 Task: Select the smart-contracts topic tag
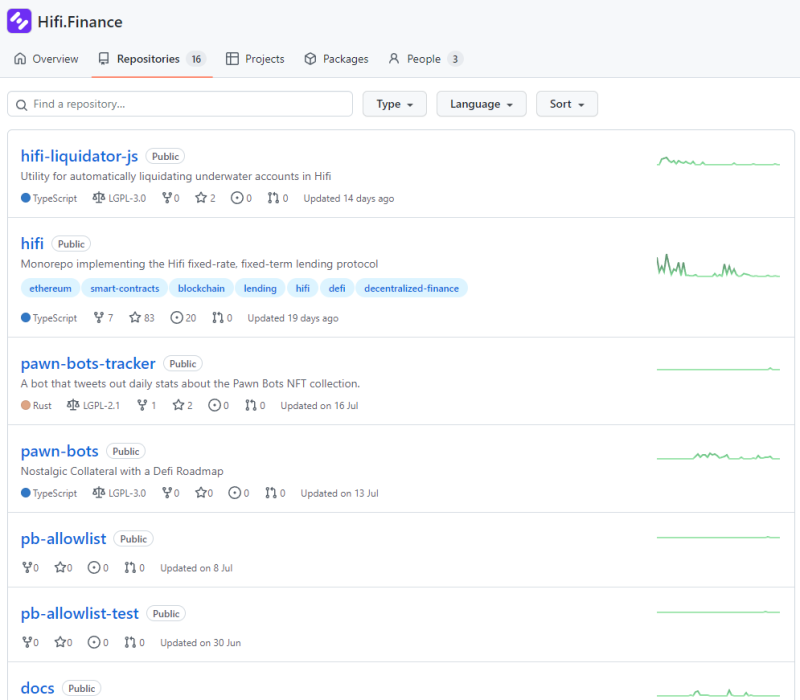click(x=124, y=289)
